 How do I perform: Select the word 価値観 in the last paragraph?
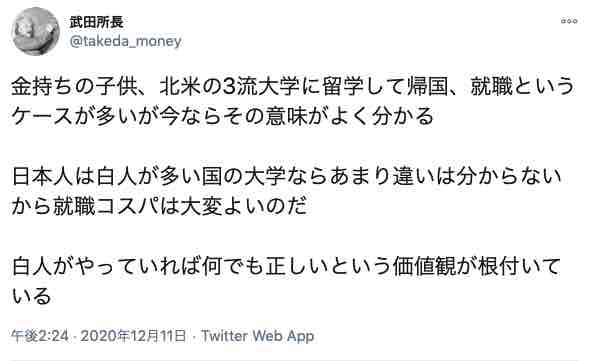pyautogui.click(x=424, y=267)
